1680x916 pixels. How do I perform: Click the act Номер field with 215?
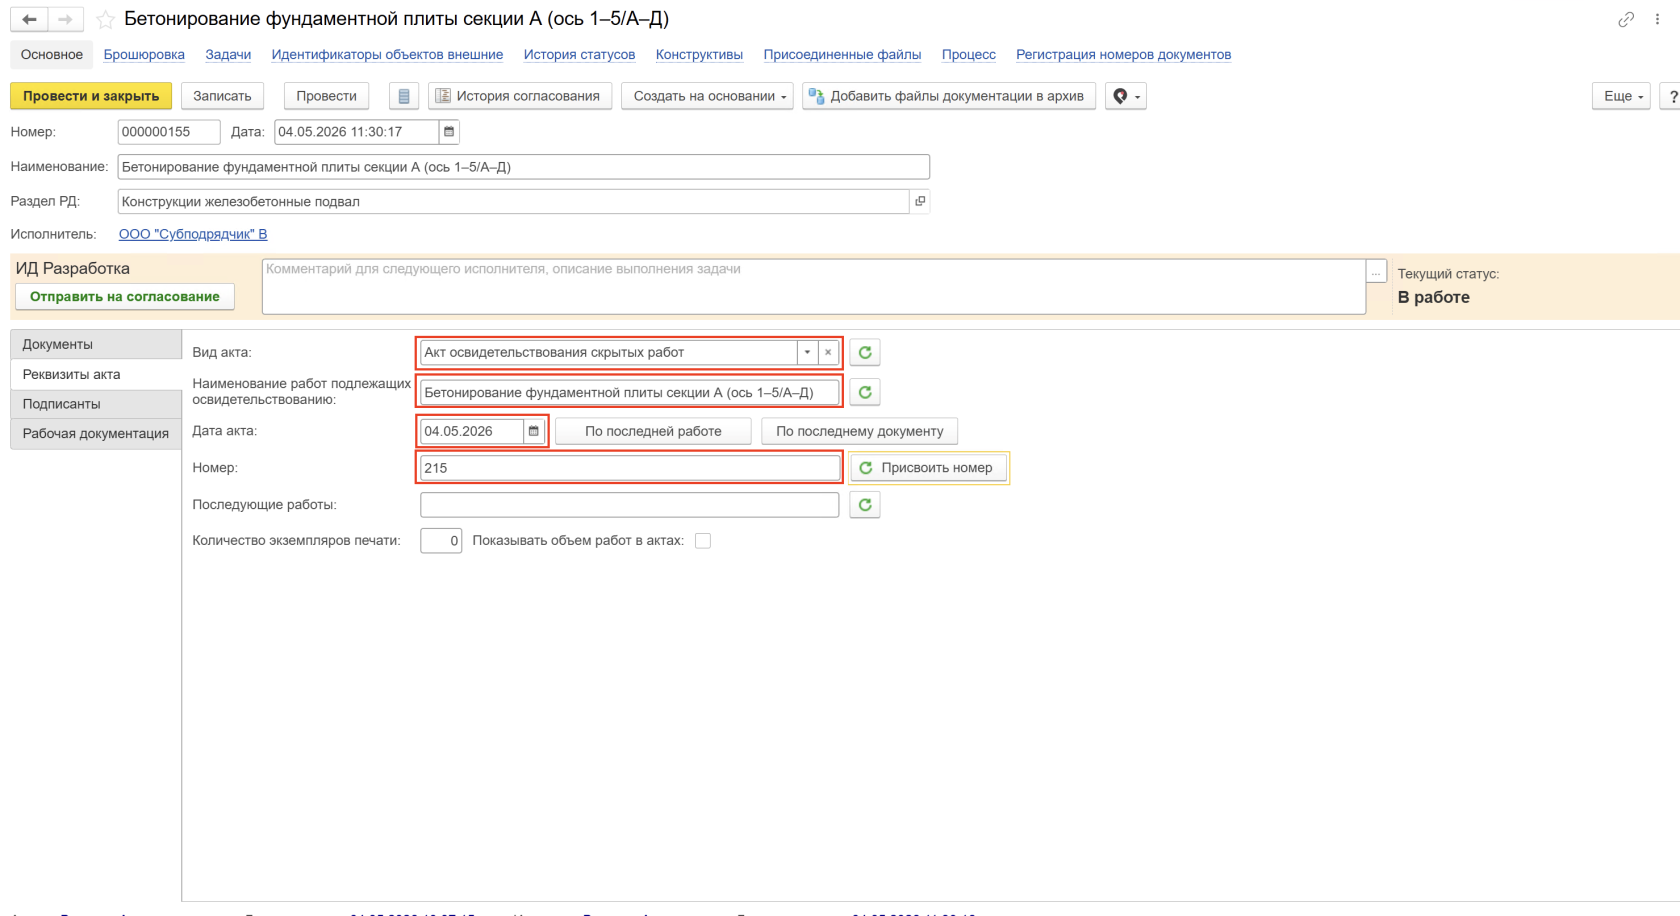(x=630, y=468)
